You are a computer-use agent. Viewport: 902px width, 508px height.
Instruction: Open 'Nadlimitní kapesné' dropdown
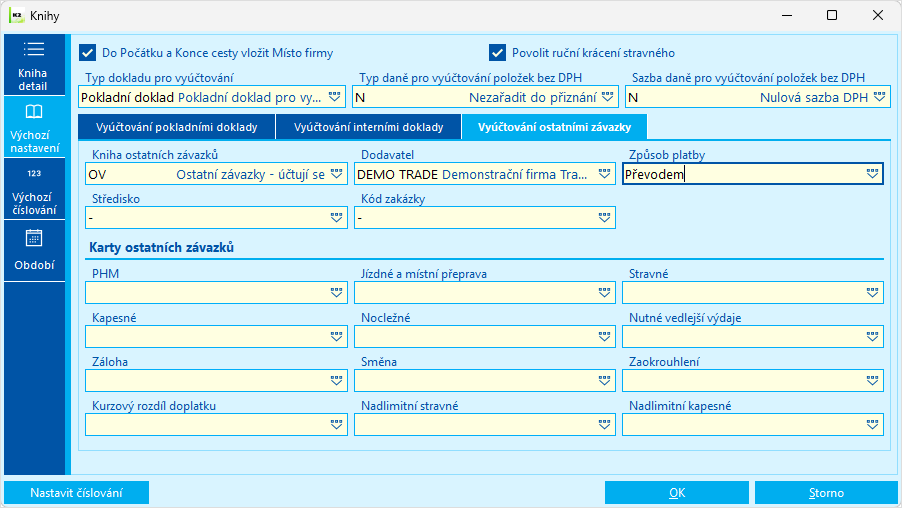[872, 425]
